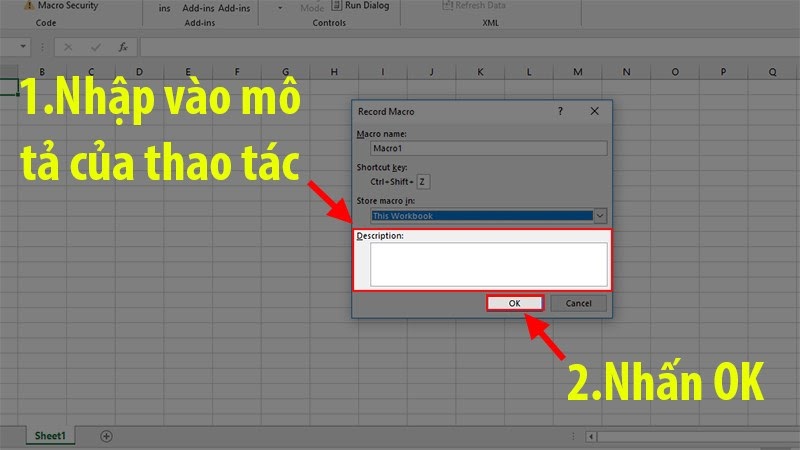Click the shortcut key letter box

coord(423,182)
